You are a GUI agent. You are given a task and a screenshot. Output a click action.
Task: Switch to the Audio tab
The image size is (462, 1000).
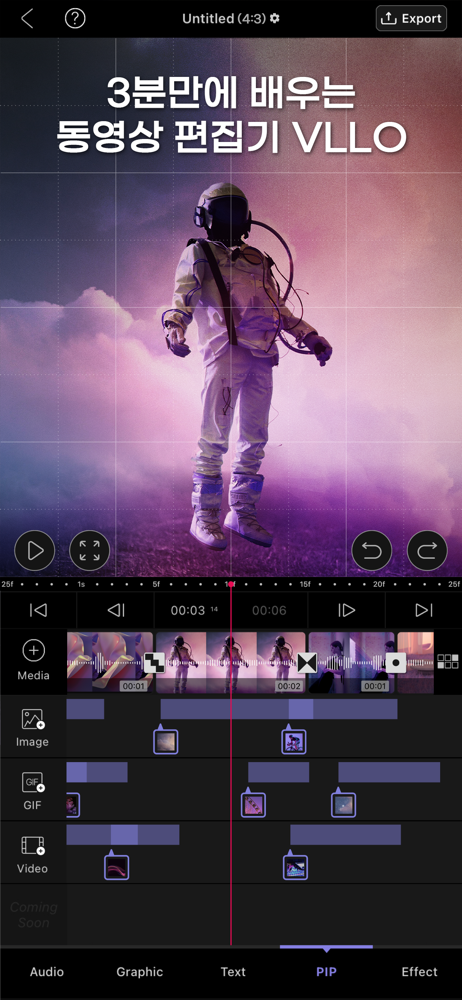(x=47, y=972)
